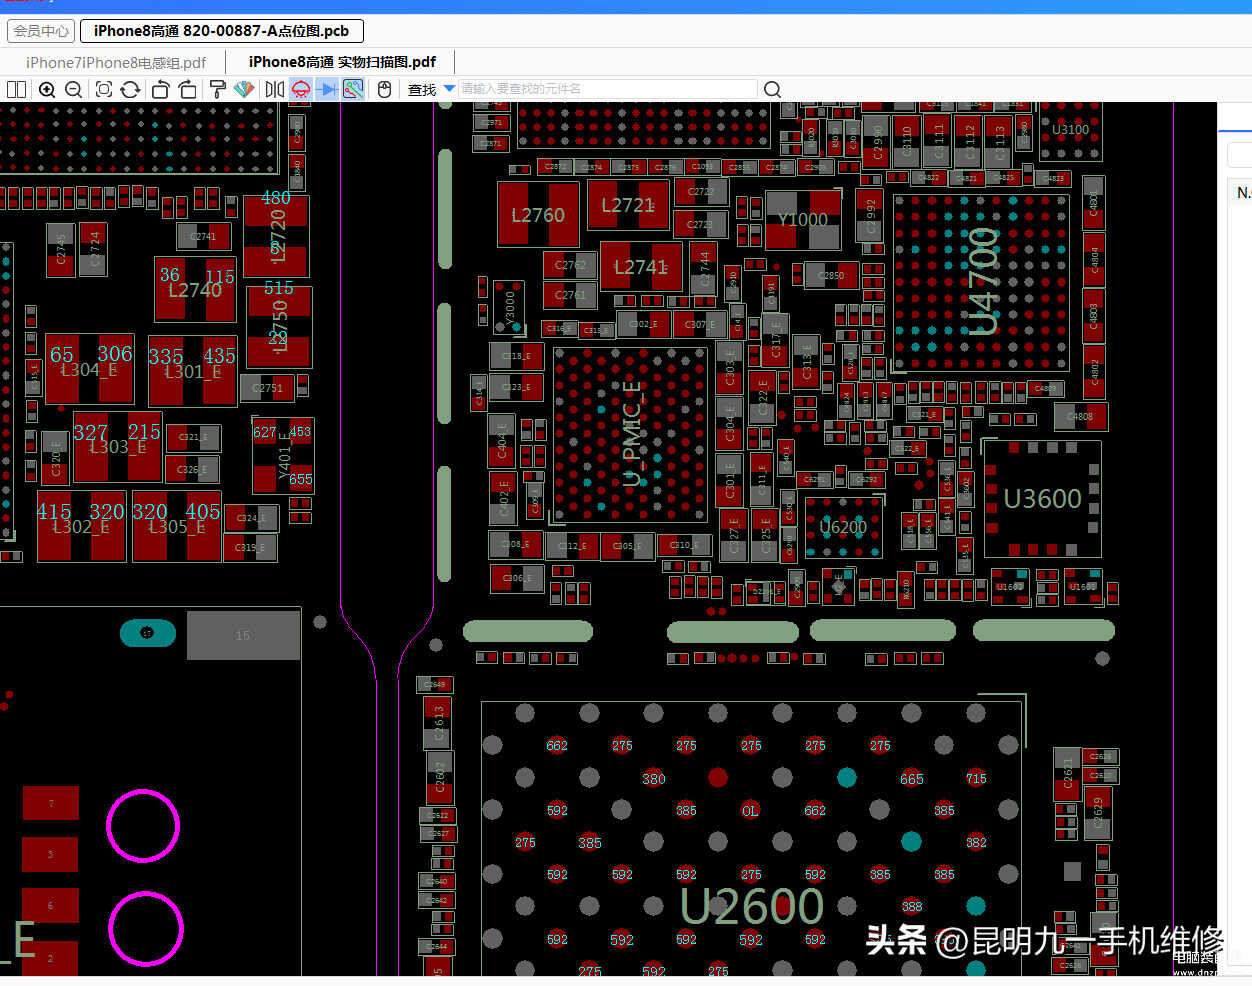The image size is (1252, 986).
Task: Click the mouse settings icon
Action: point(384,90)
